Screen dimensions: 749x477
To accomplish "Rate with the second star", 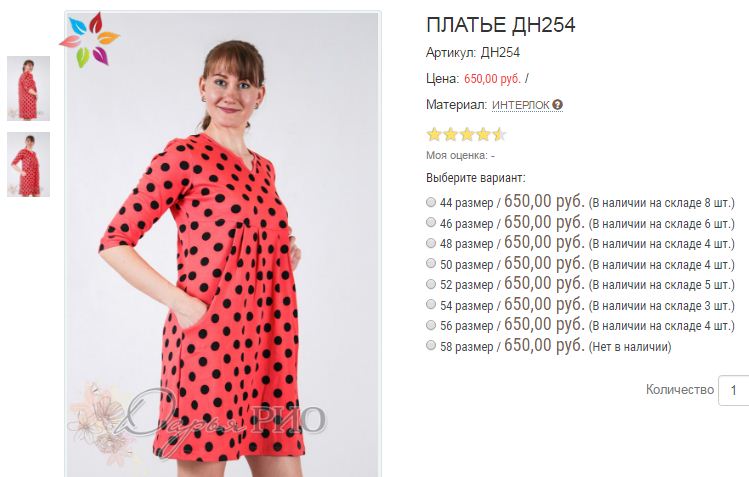I will (x=450, y=135).
